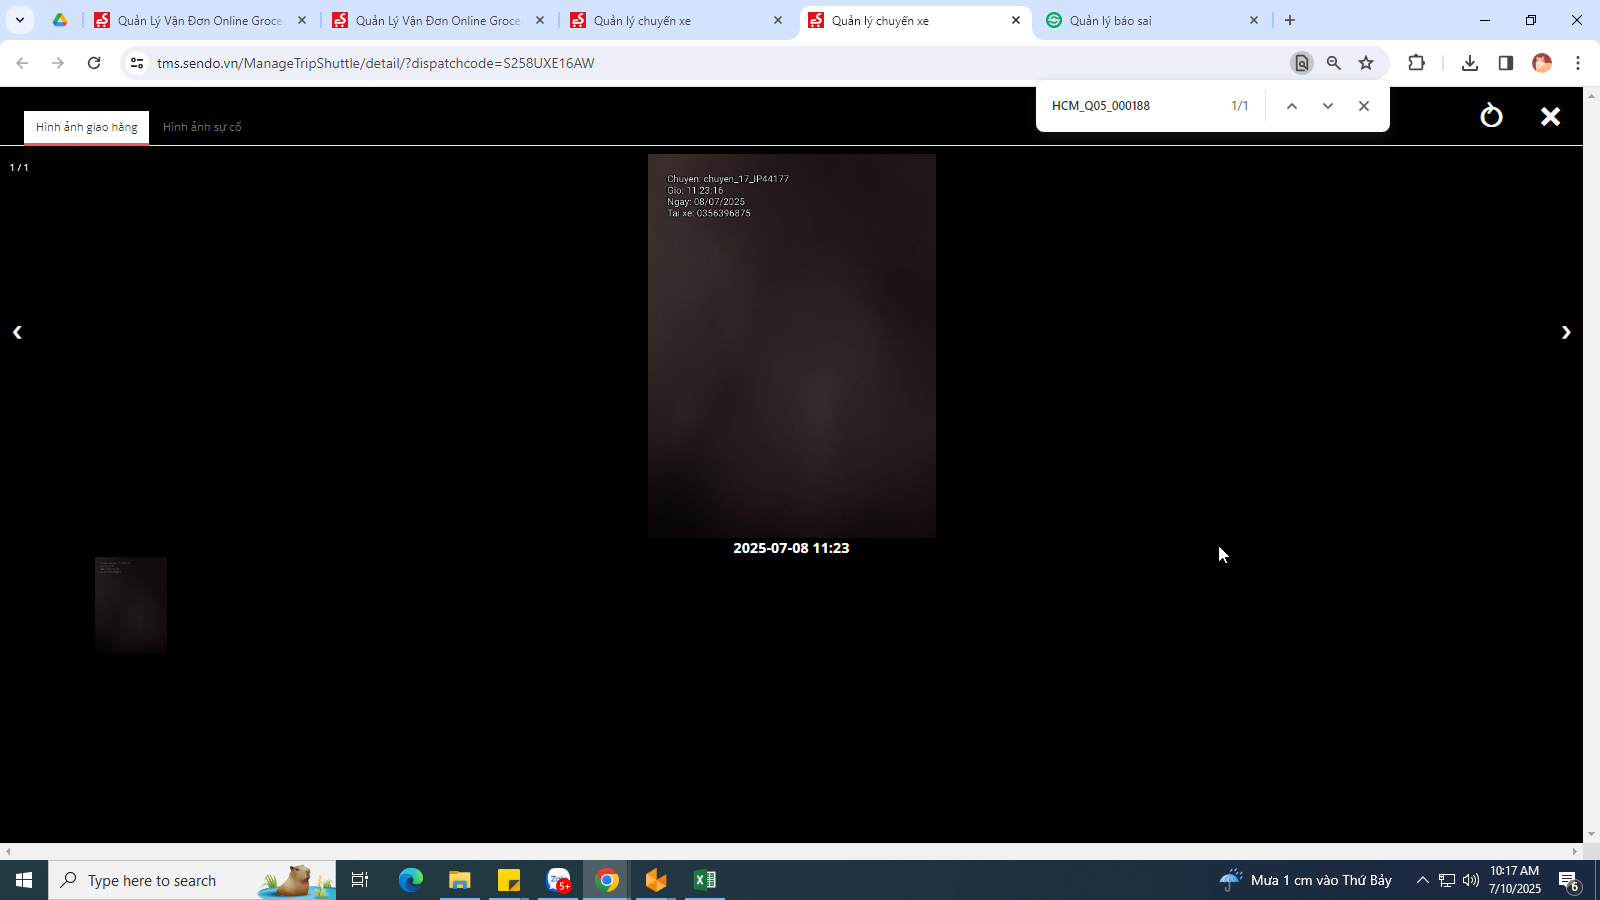This screenshot has height=900, width=1600.
Task: Click the find box containing HCM_Q05_000188
Action: 1132,106
